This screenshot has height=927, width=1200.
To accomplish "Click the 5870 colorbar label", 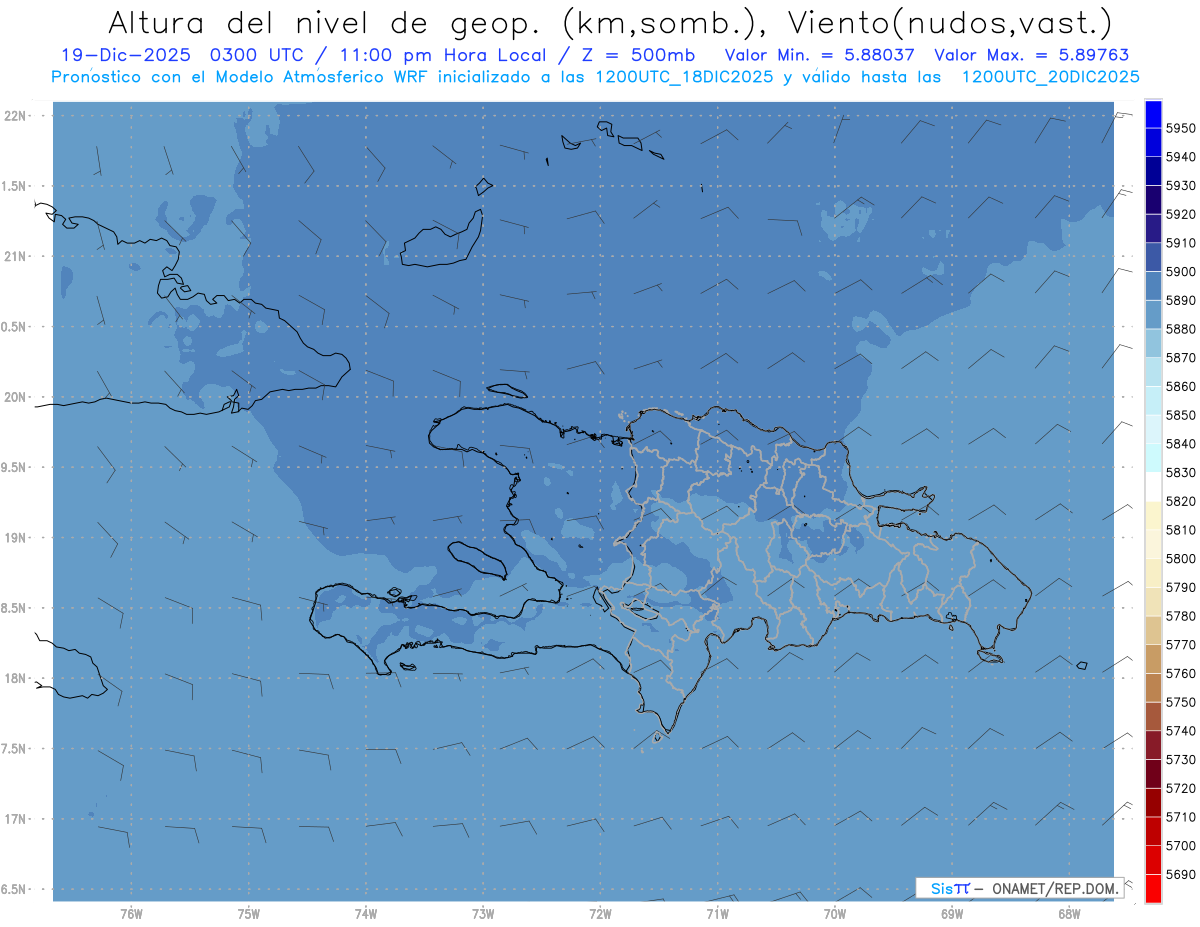I will point(1181,358).
